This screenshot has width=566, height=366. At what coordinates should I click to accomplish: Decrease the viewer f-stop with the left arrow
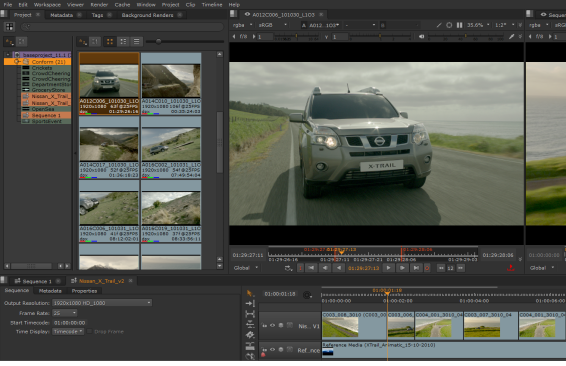coord(234,36)
